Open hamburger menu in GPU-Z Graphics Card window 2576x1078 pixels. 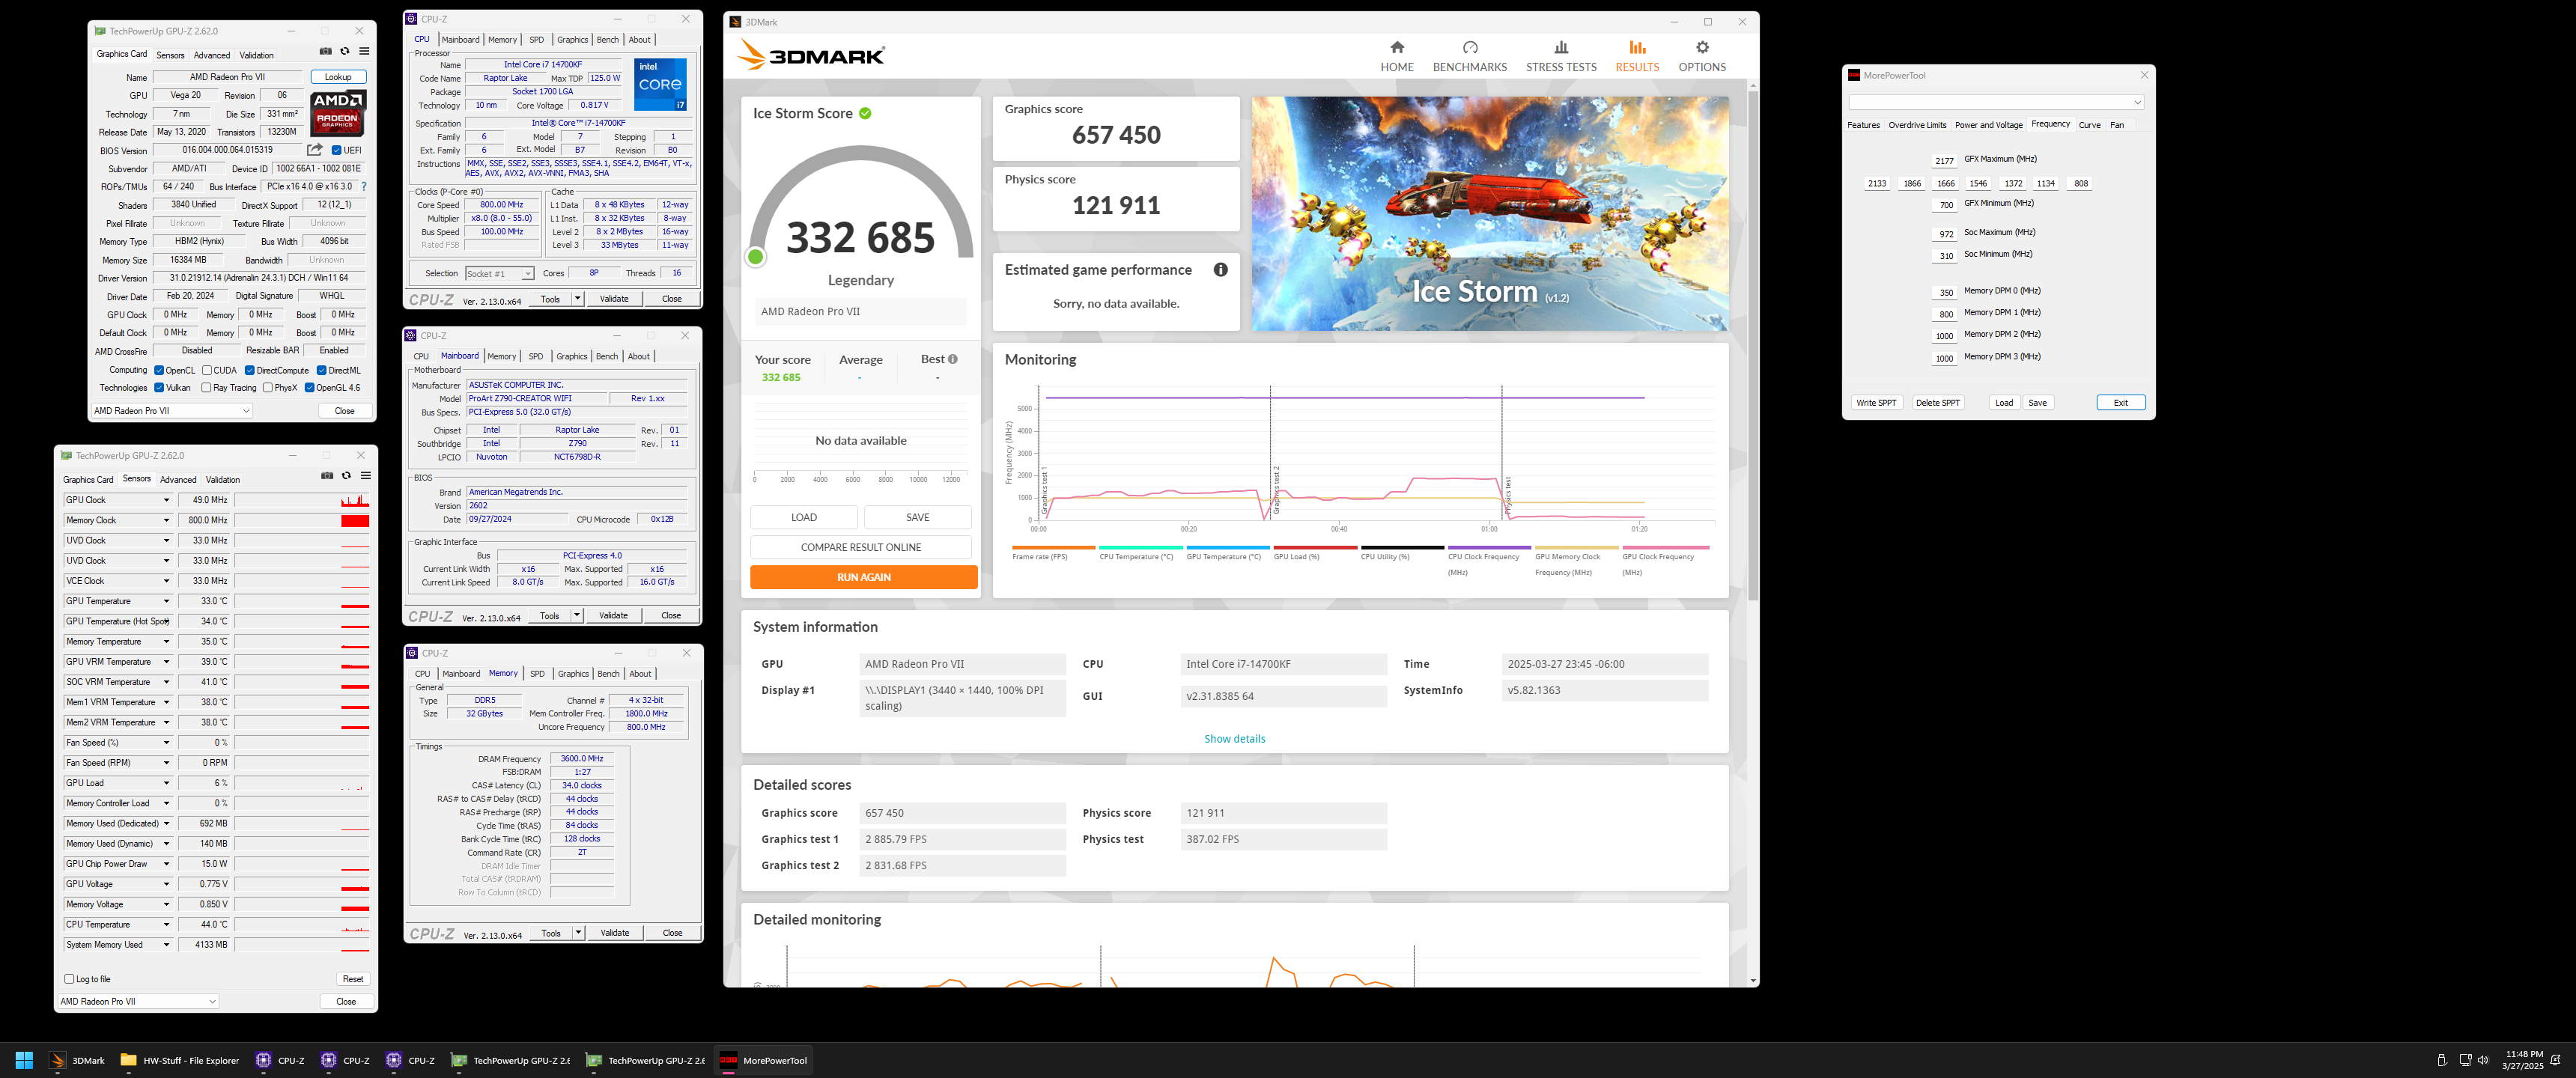364,51
